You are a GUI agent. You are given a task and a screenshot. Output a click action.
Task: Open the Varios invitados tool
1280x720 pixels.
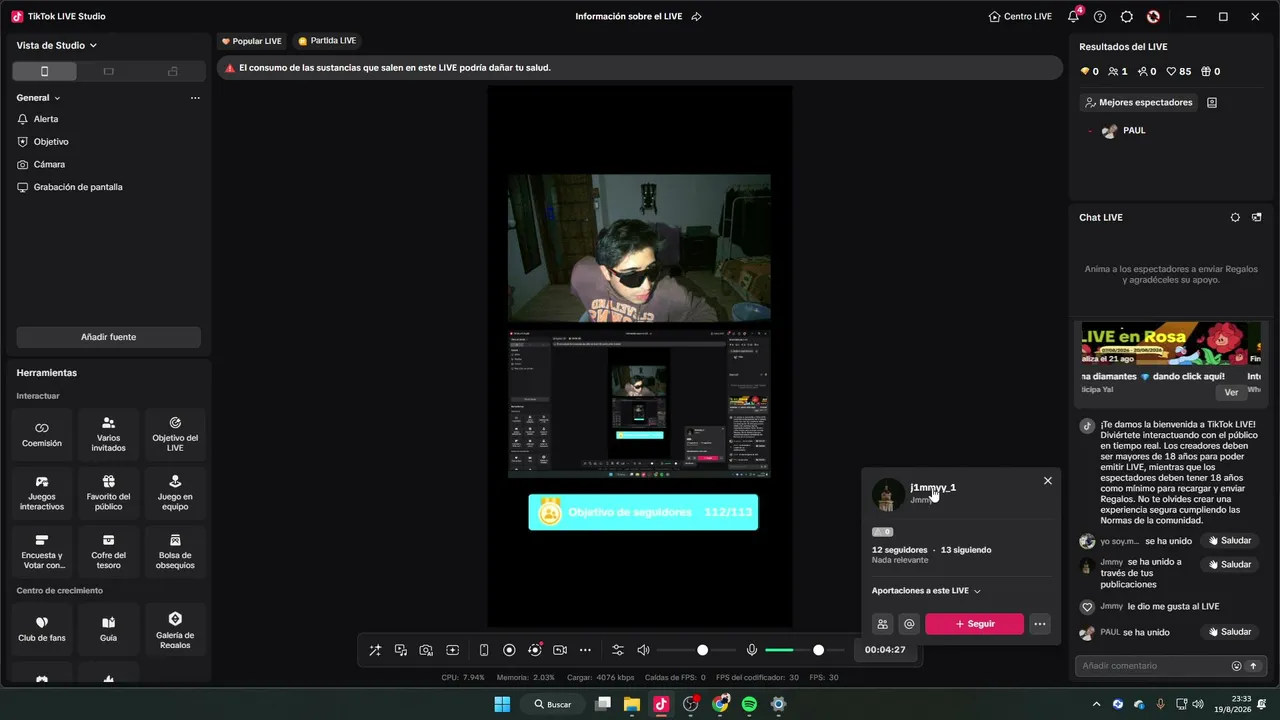(109, 434)
